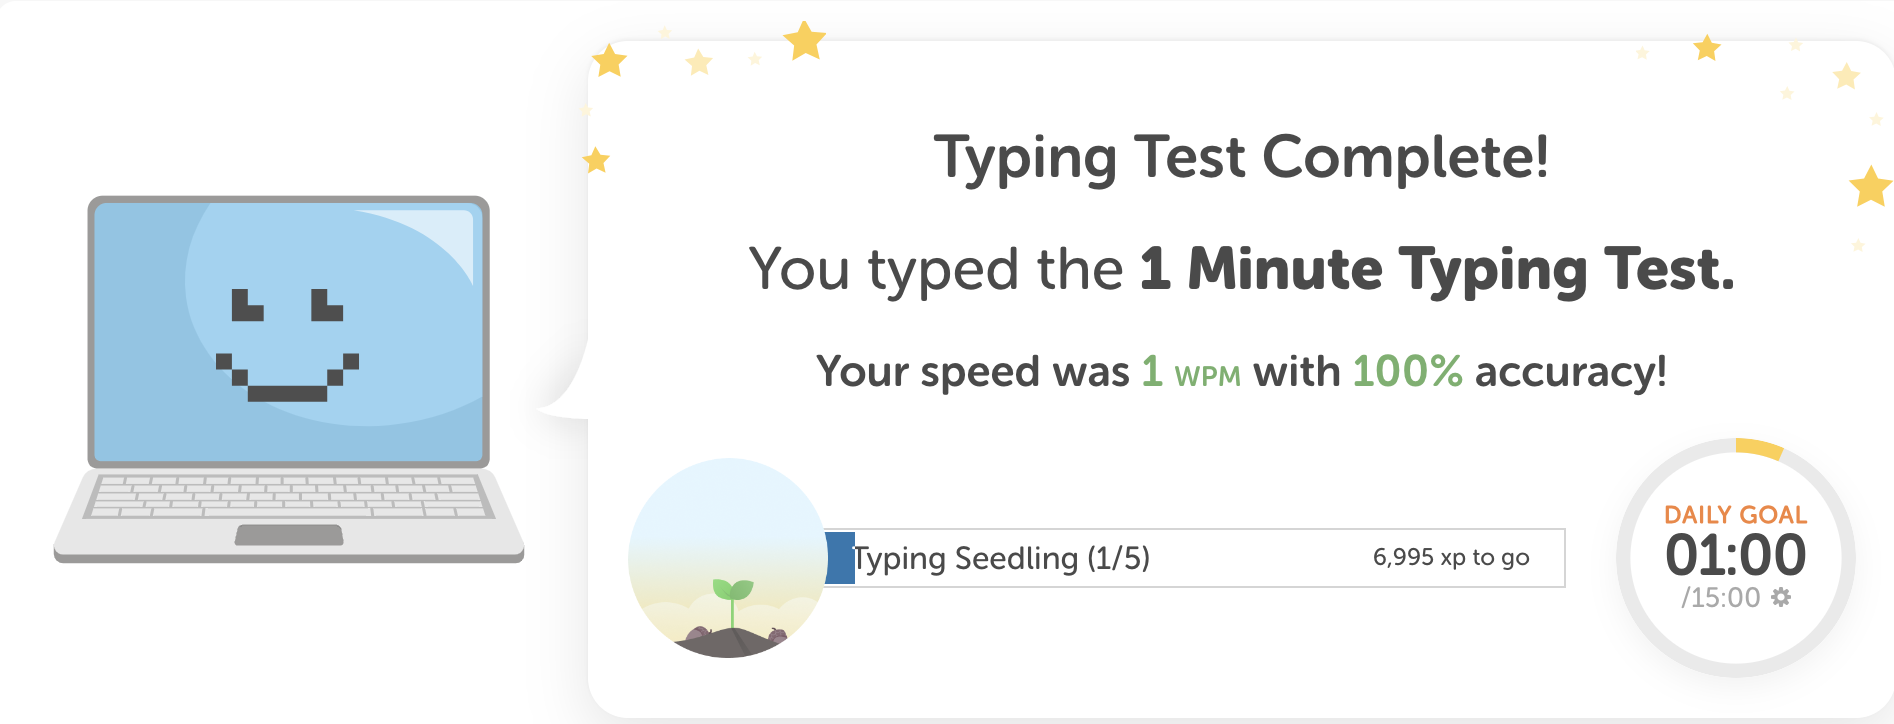Image resolution: width=1894 pixels, height=724 pixels.
Task: Click the laptop mascot's keyboard
Action: [x=289, y=496]
